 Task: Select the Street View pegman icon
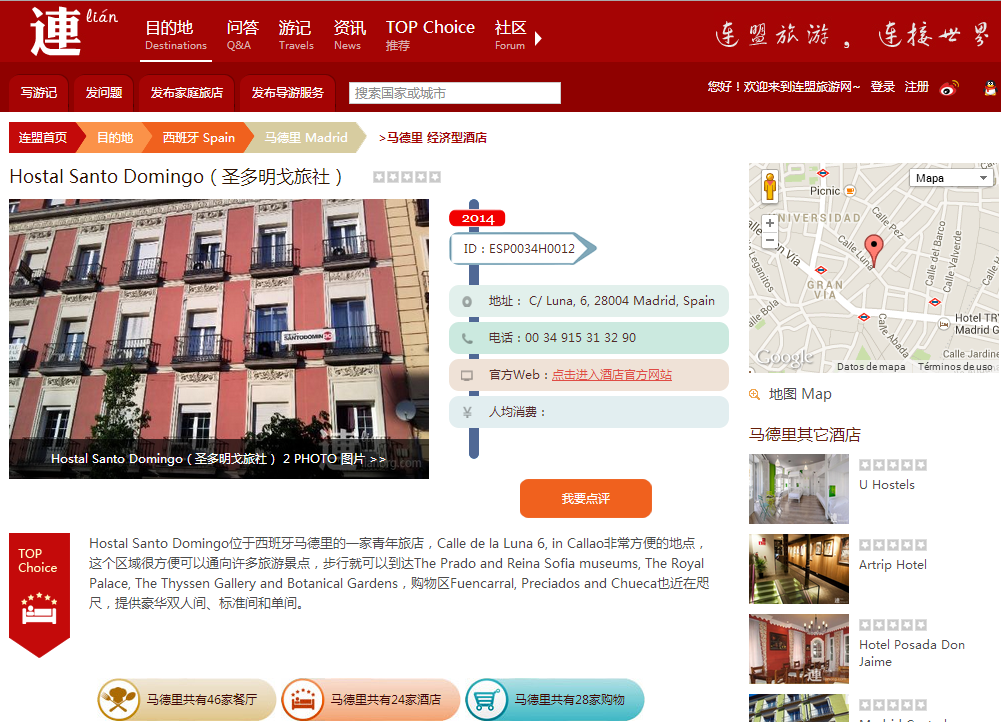pos(770,186)
